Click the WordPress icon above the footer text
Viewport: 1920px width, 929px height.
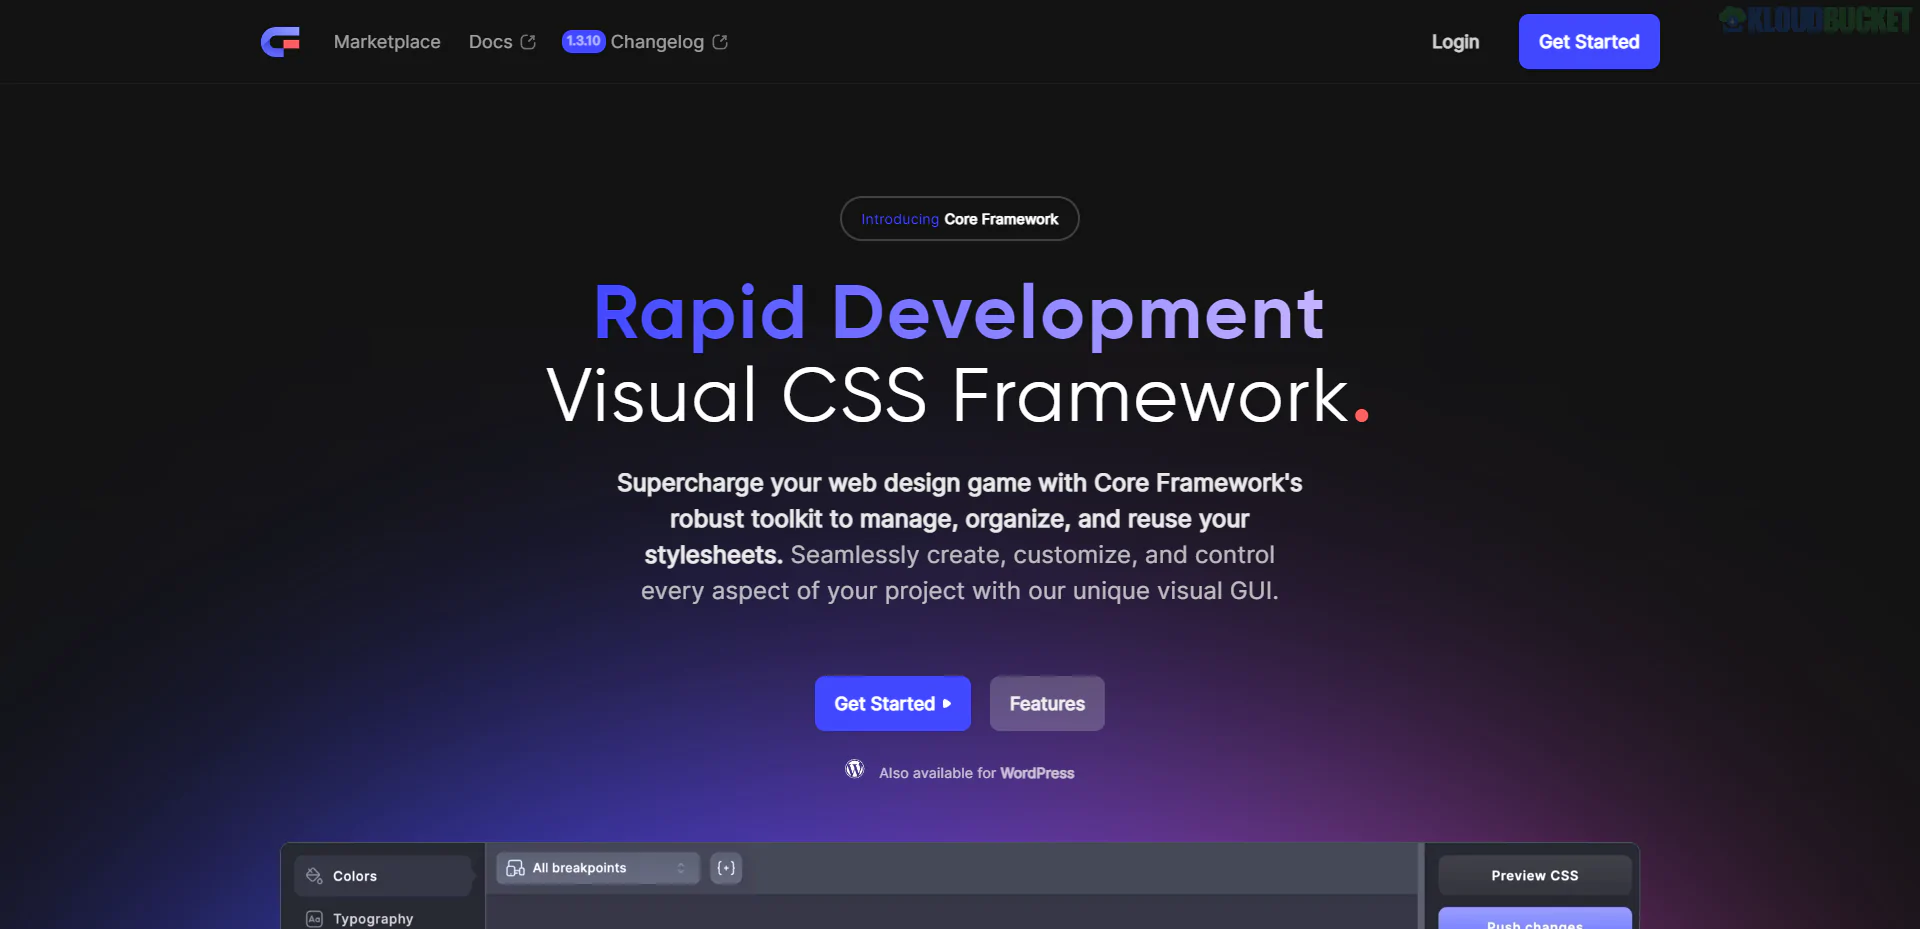855,770
